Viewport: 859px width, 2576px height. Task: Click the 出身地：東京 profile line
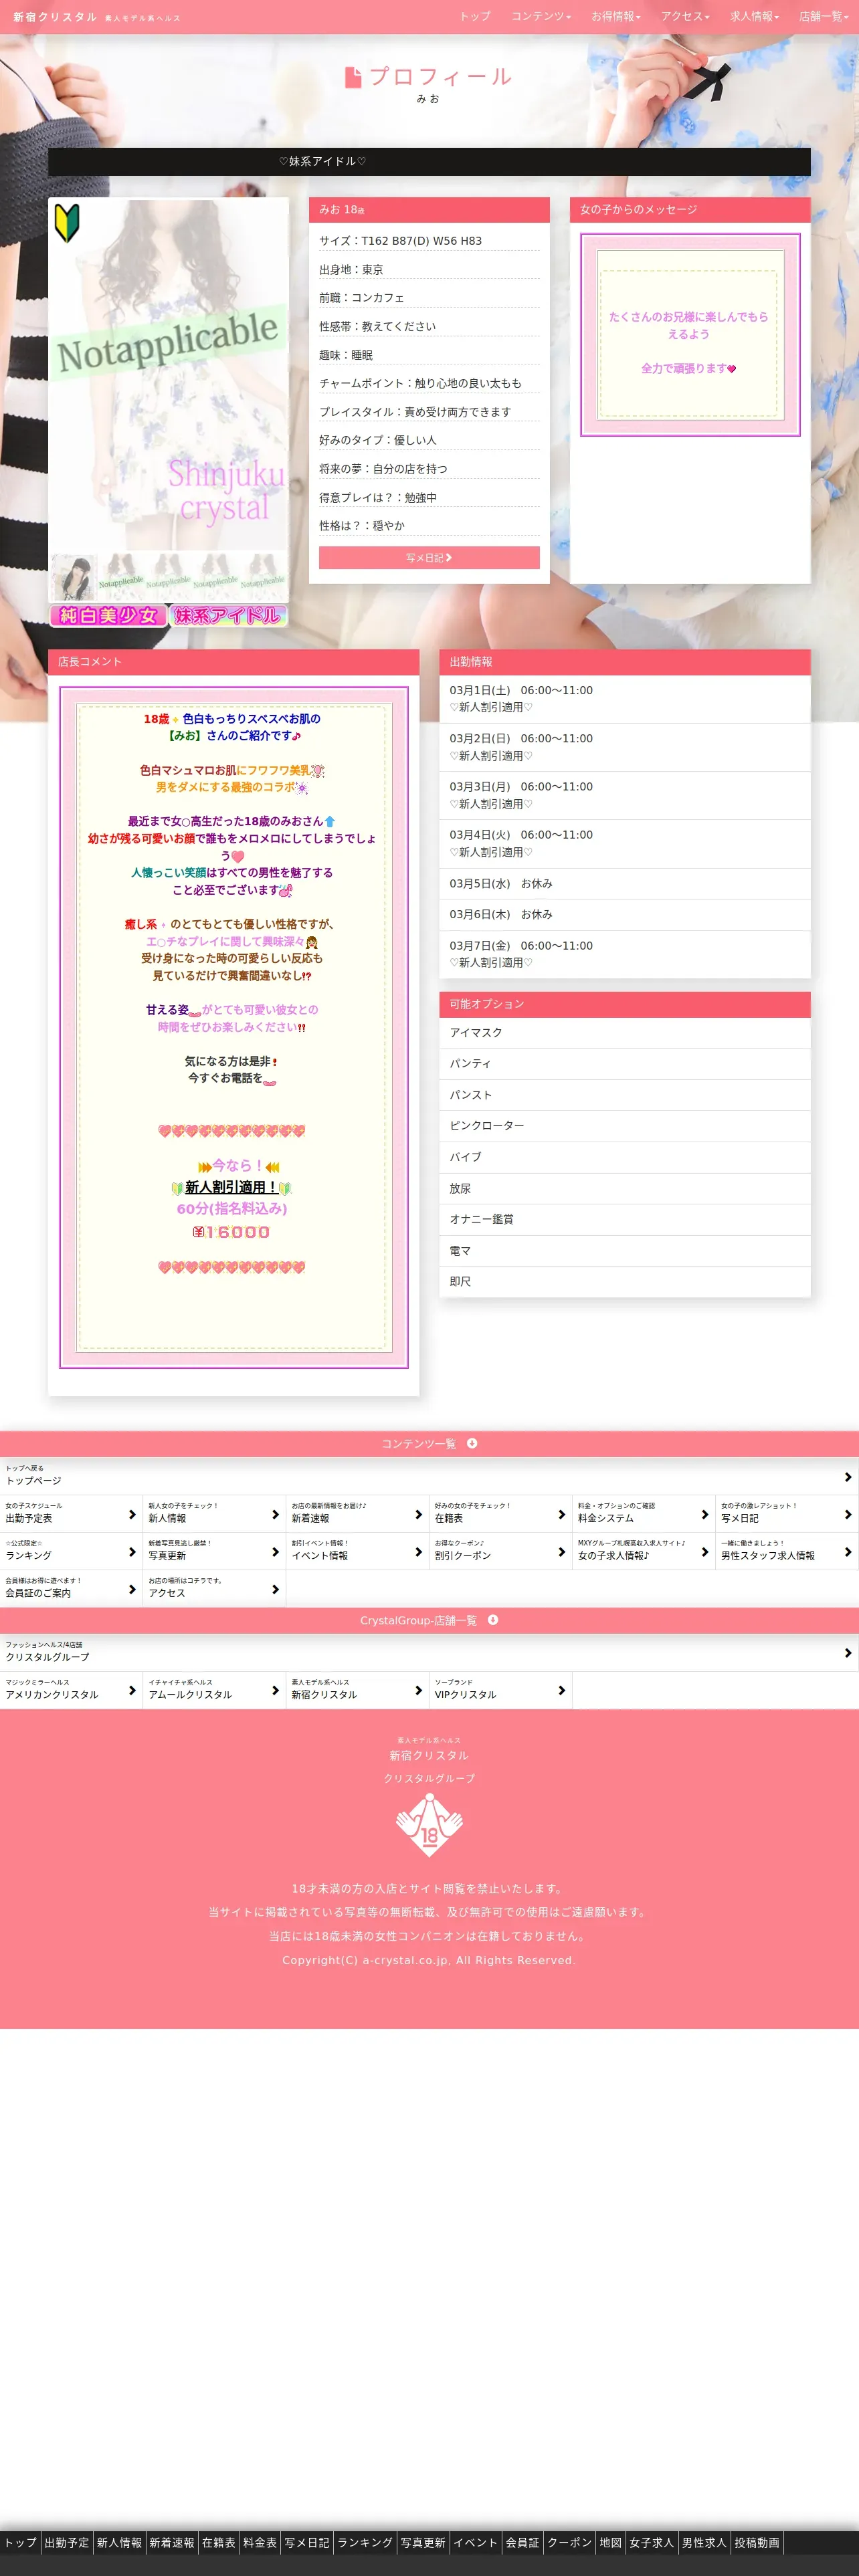(x=429, y=270)
